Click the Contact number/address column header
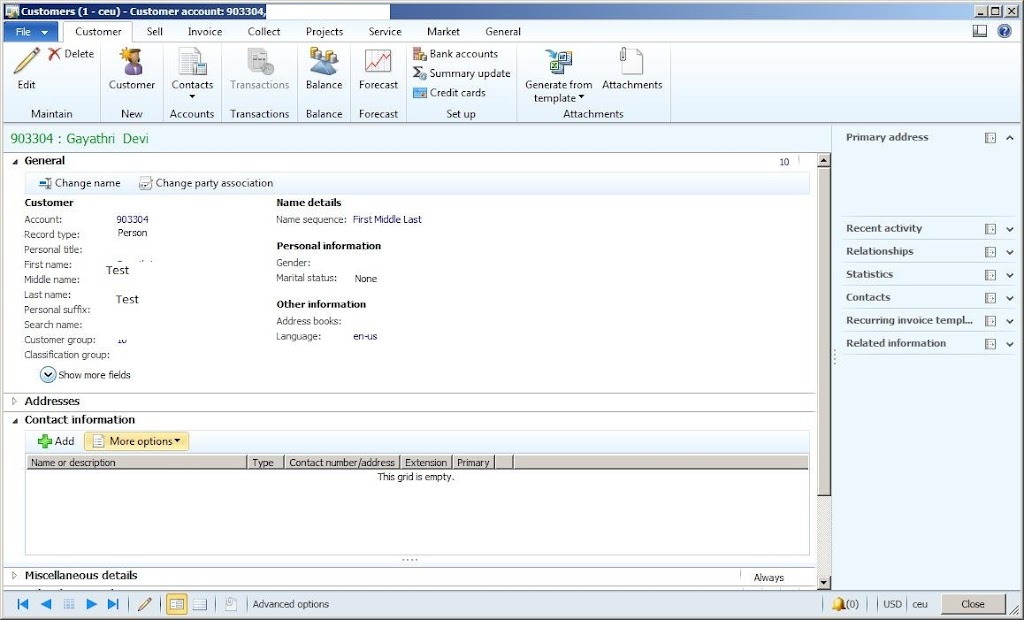This screenshot has height=620, width=1024. [x=342, y=463]
